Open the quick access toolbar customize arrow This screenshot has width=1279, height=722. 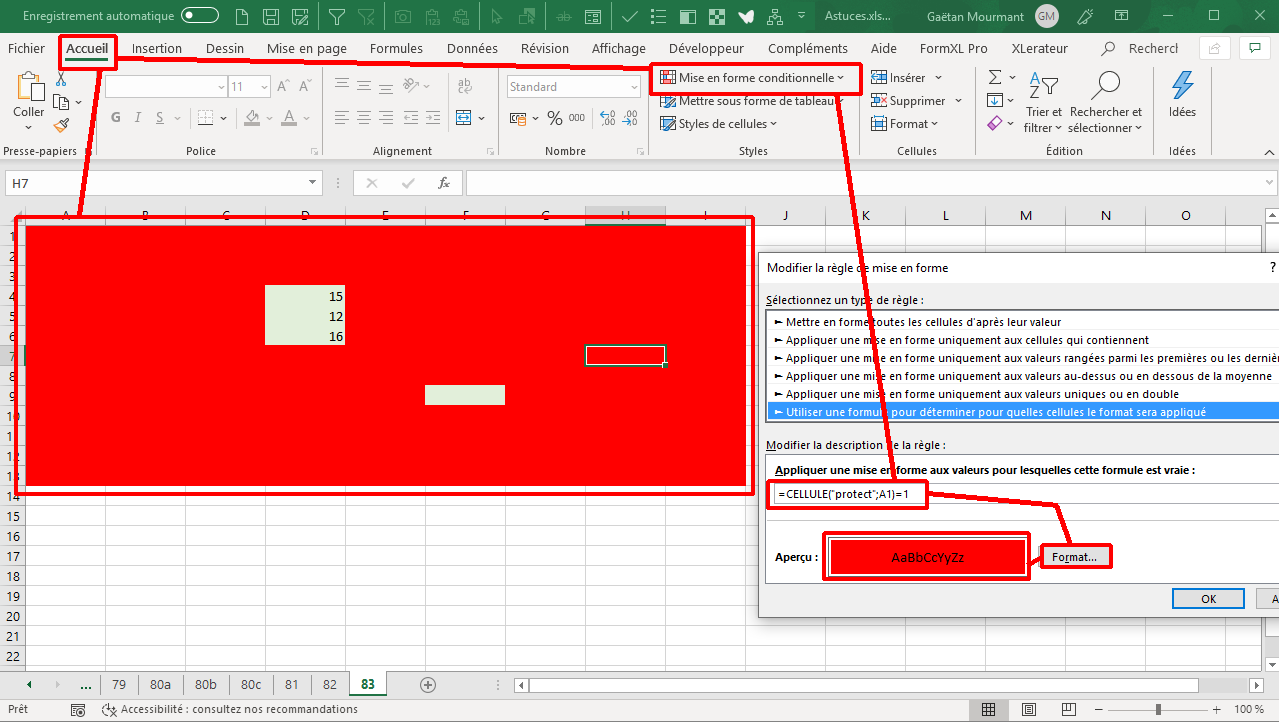[x=802, y=16]
